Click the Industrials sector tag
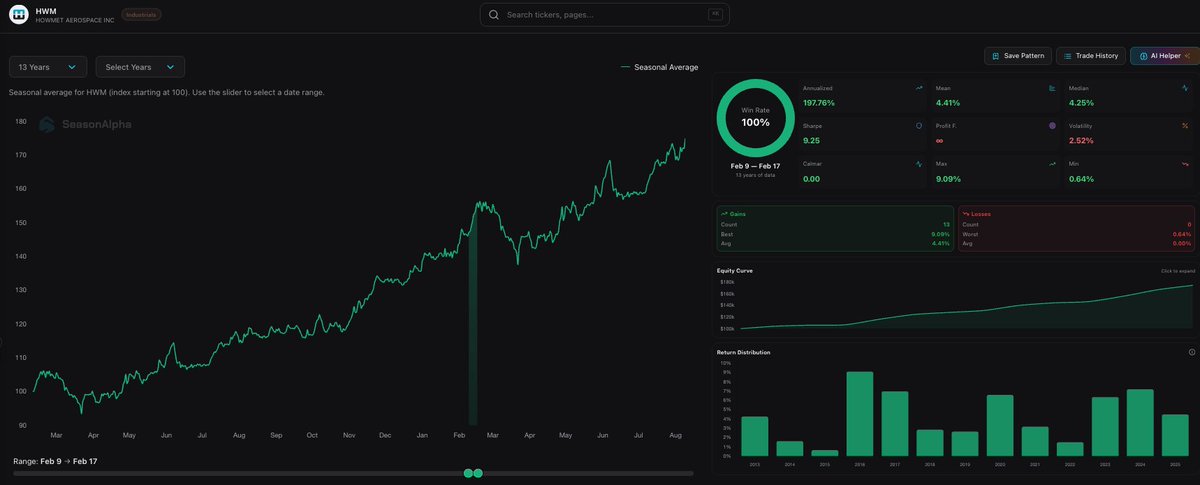This screenshot has height=485, width=1200. [141, 15]
